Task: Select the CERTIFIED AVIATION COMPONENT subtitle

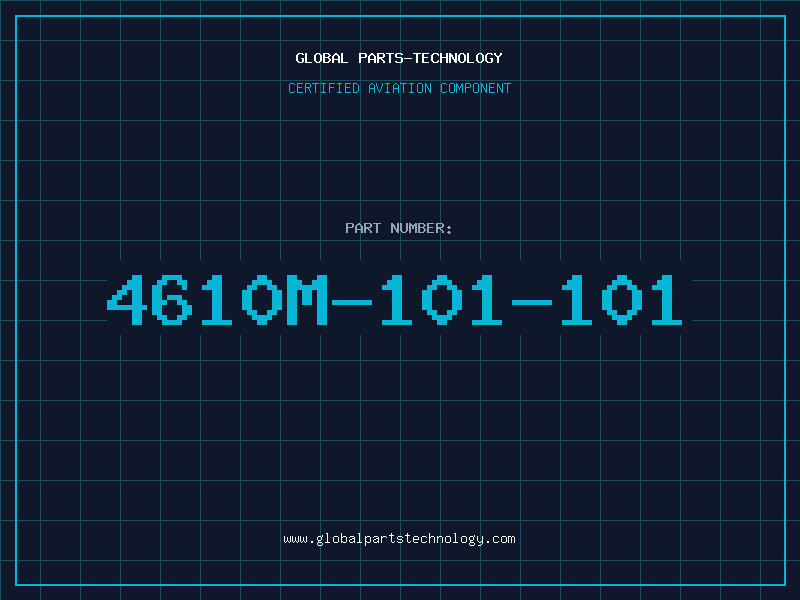Action: (x=399, y=88)
